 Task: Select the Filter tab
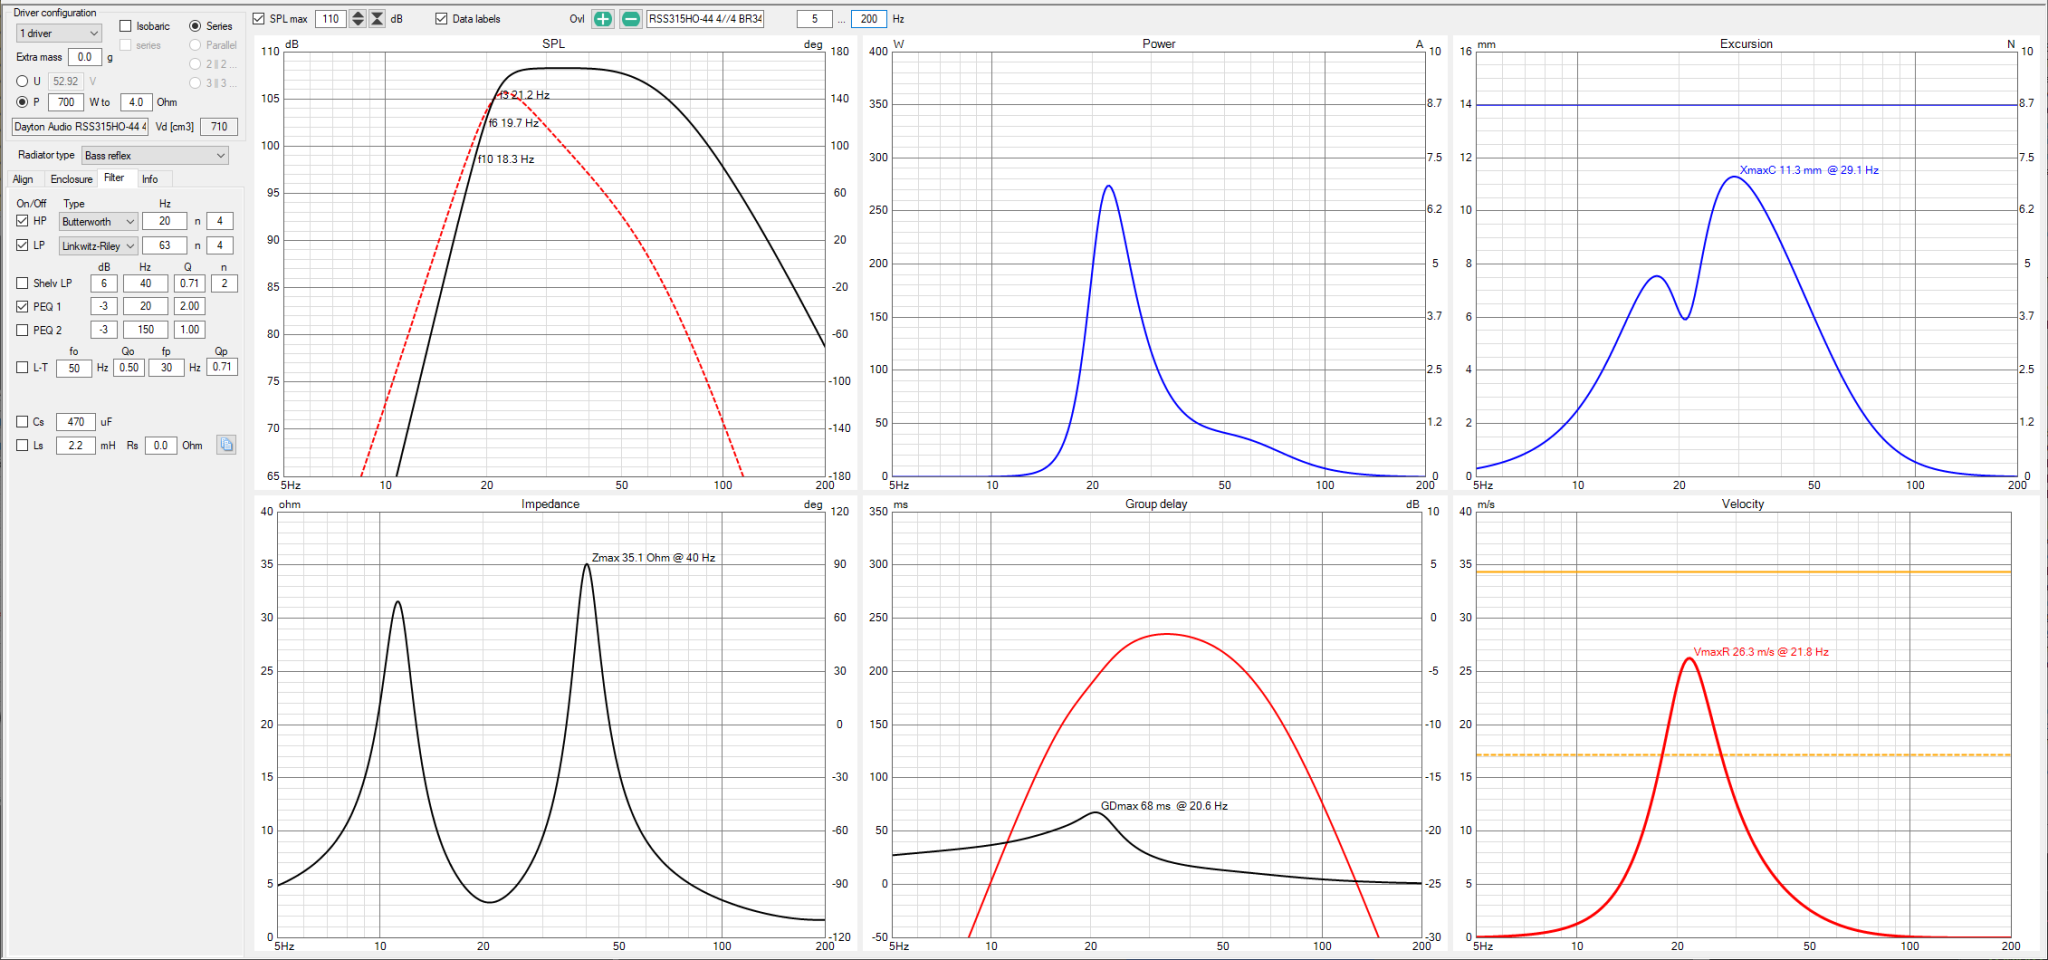(x=115, y=178)
